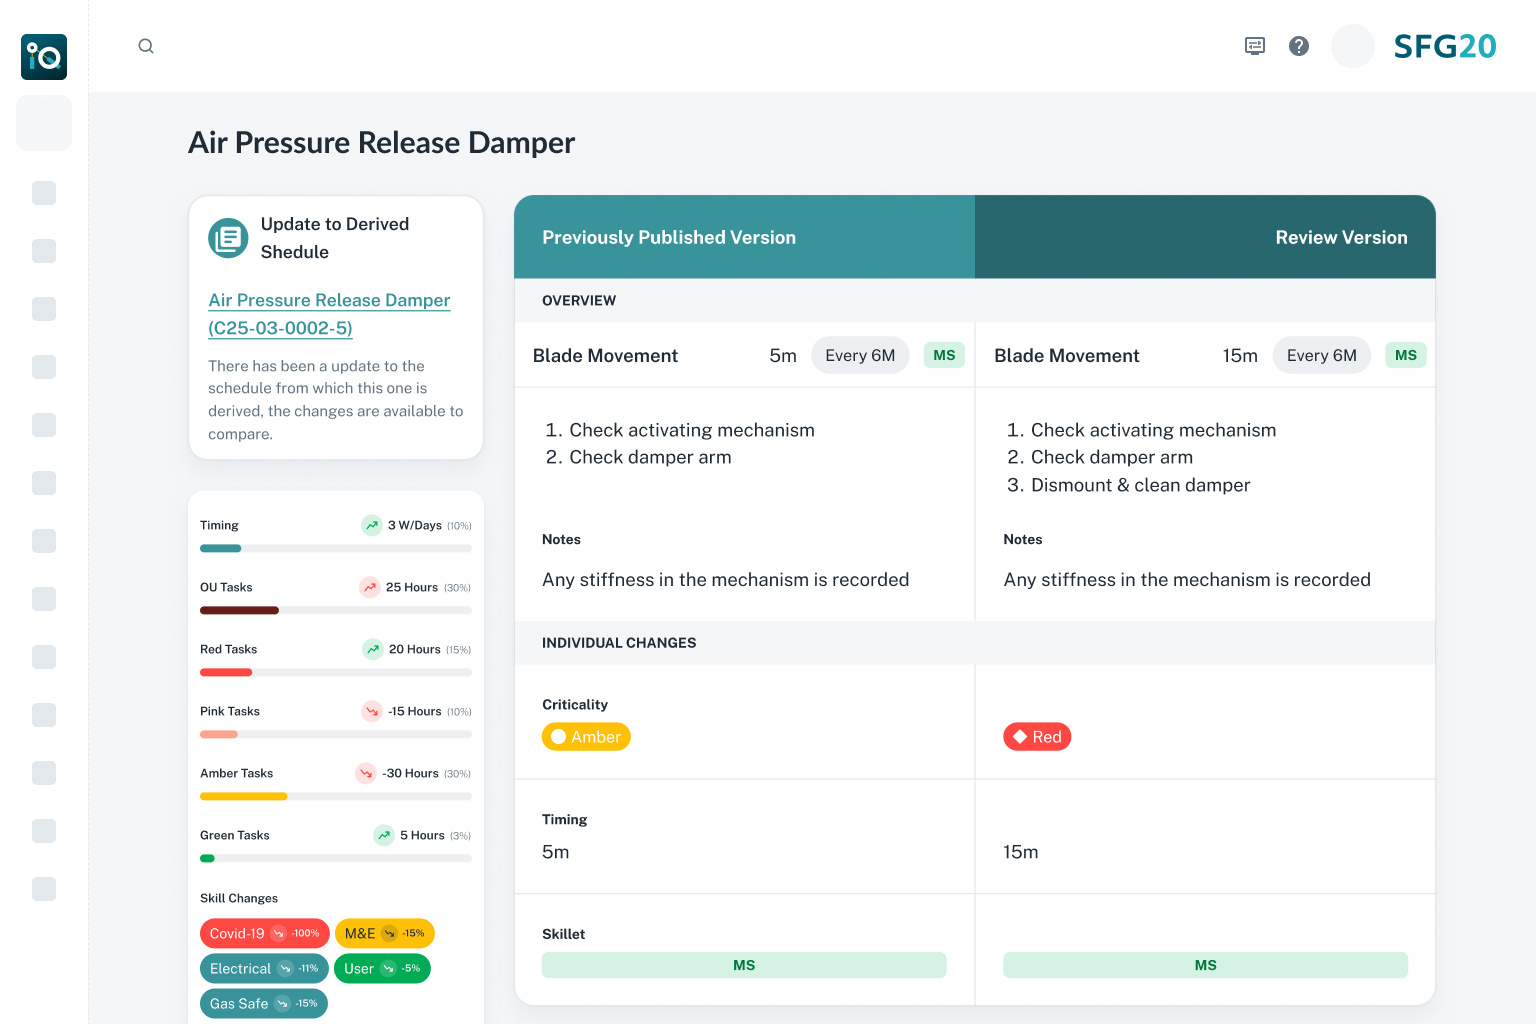Click the Electrical -11% skill change button
Viewport: 1536px width, 1024px height.
263,968
